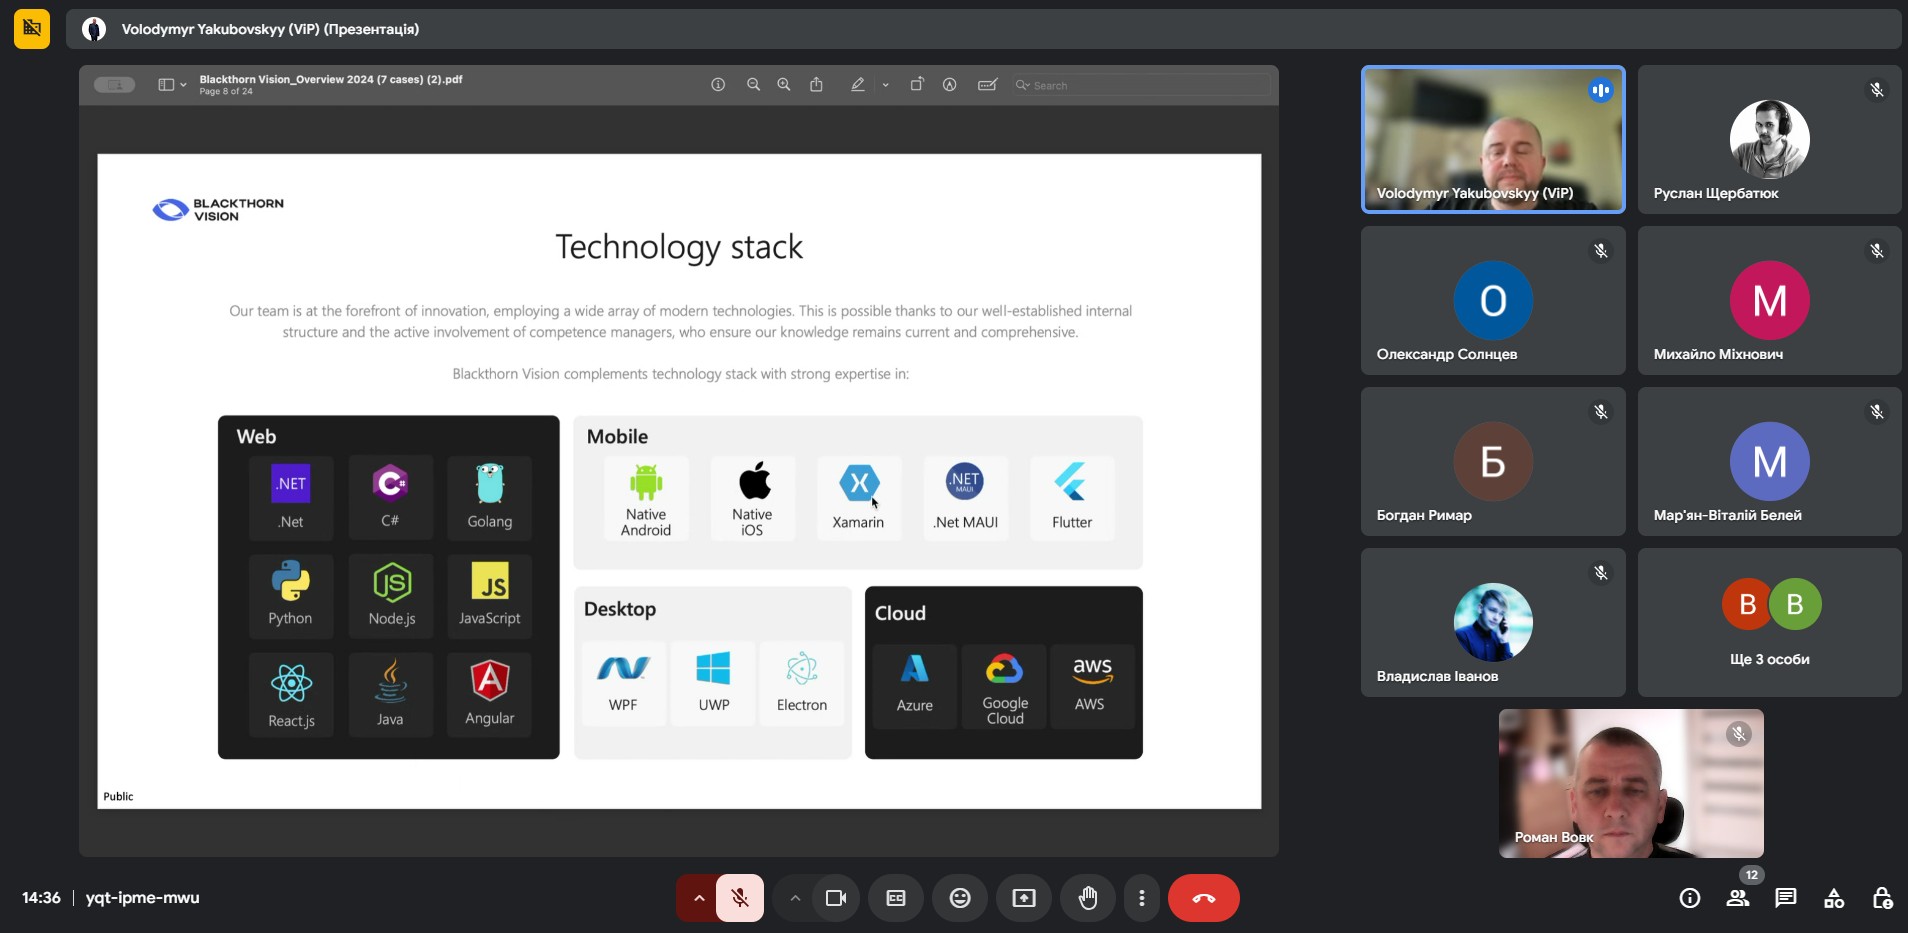The width and height of the screenshot is (1908, 933).
Task: Open the three-dot more options menu
Action: pyautogui.click(x=1141, y=898)
